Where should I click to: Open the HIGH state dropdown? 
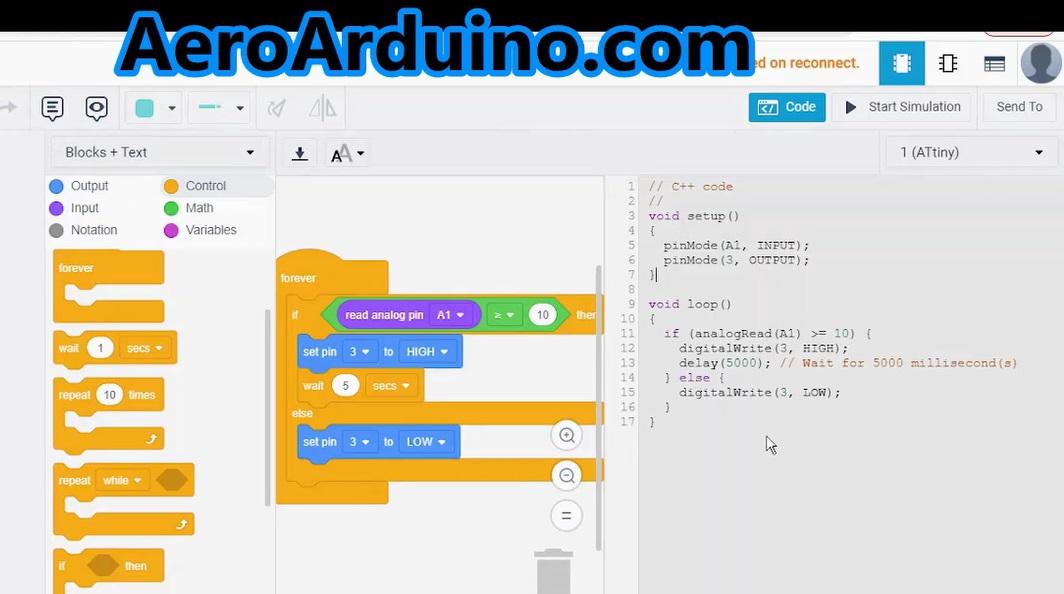tap(427, 352)
